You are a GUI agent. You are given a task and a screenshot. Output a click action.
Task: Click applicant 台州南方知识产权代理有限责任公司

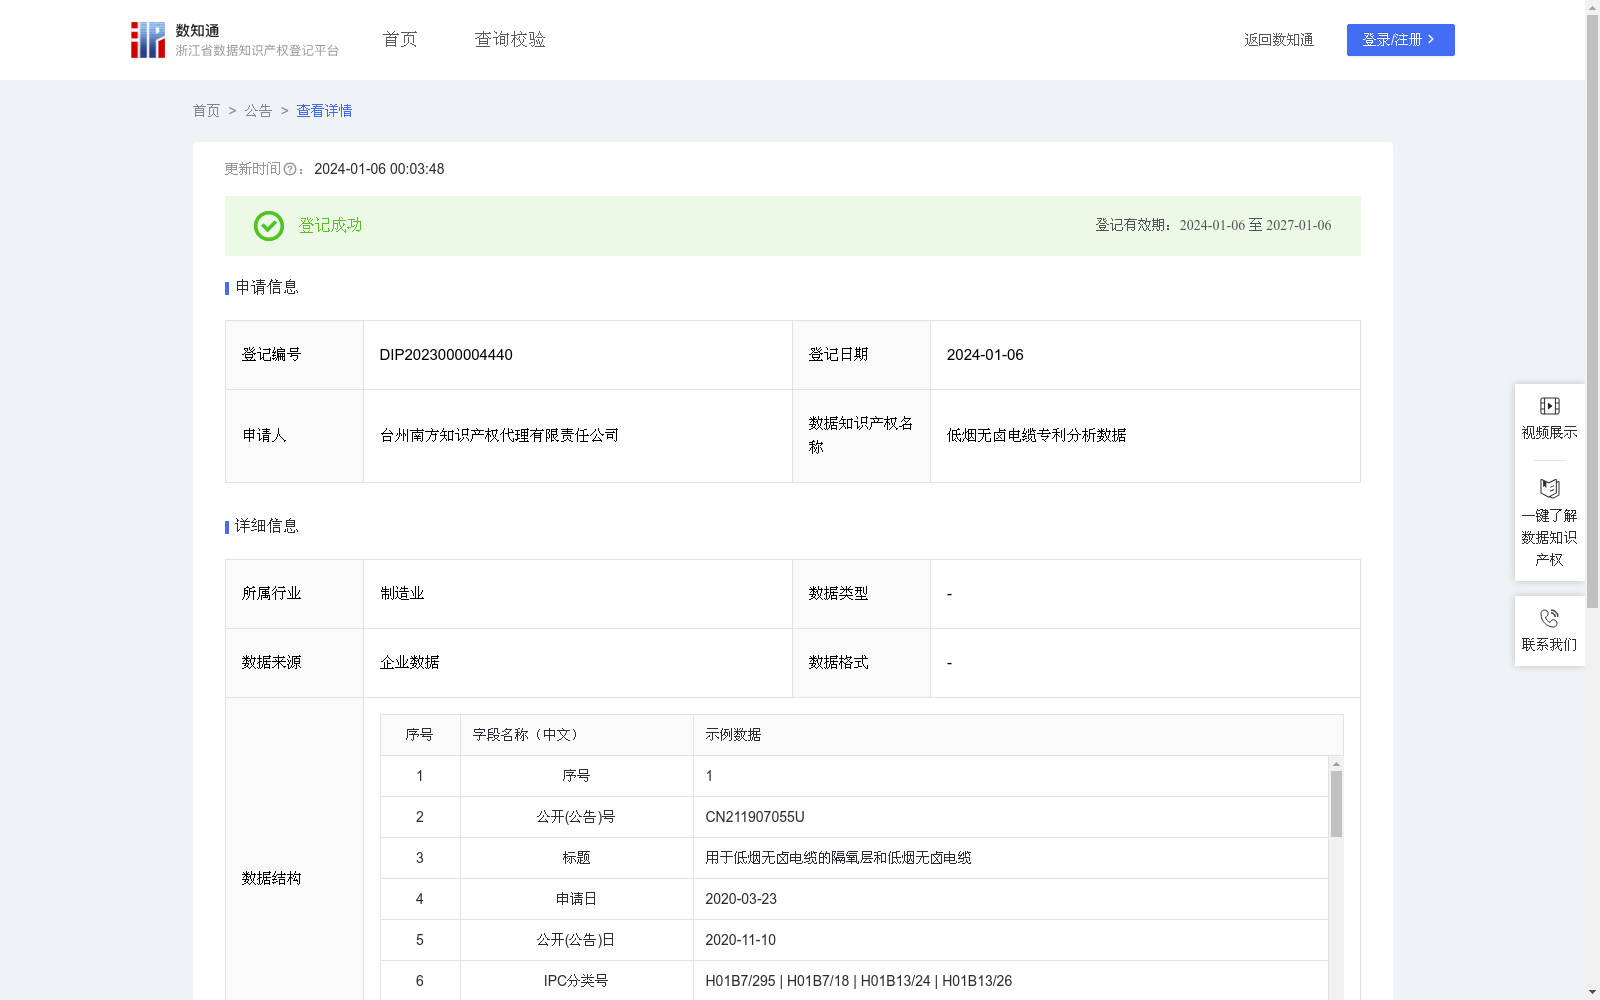click(x=499, y=436)
